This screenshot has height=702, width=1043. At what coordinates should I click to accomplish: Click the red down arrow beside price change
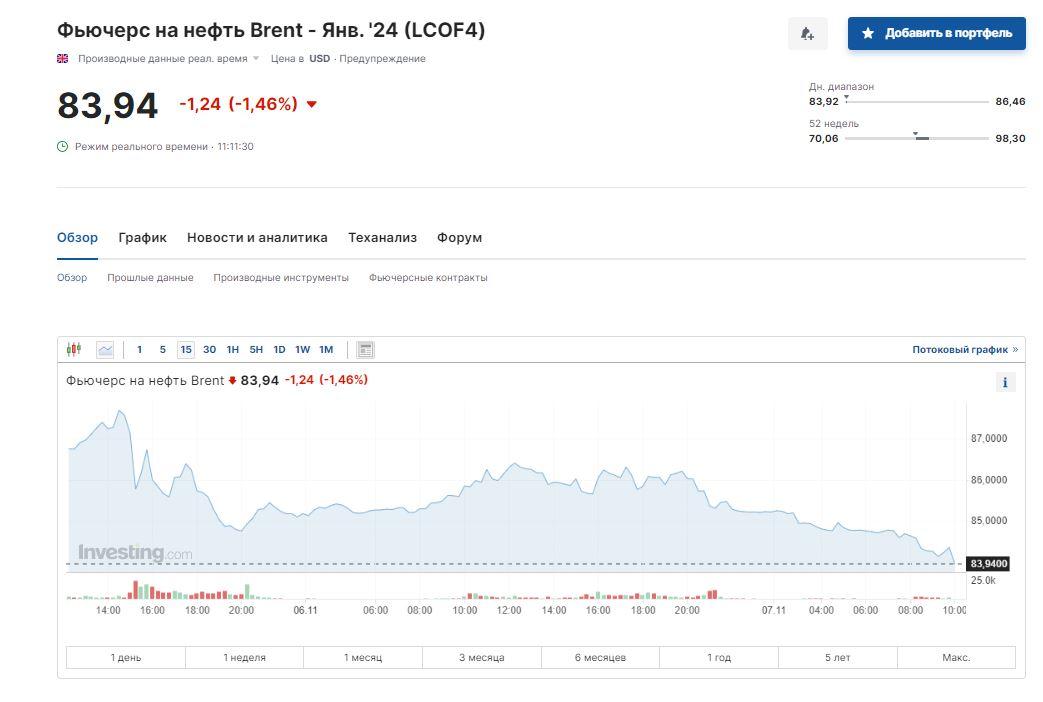[x=312, y=104]
